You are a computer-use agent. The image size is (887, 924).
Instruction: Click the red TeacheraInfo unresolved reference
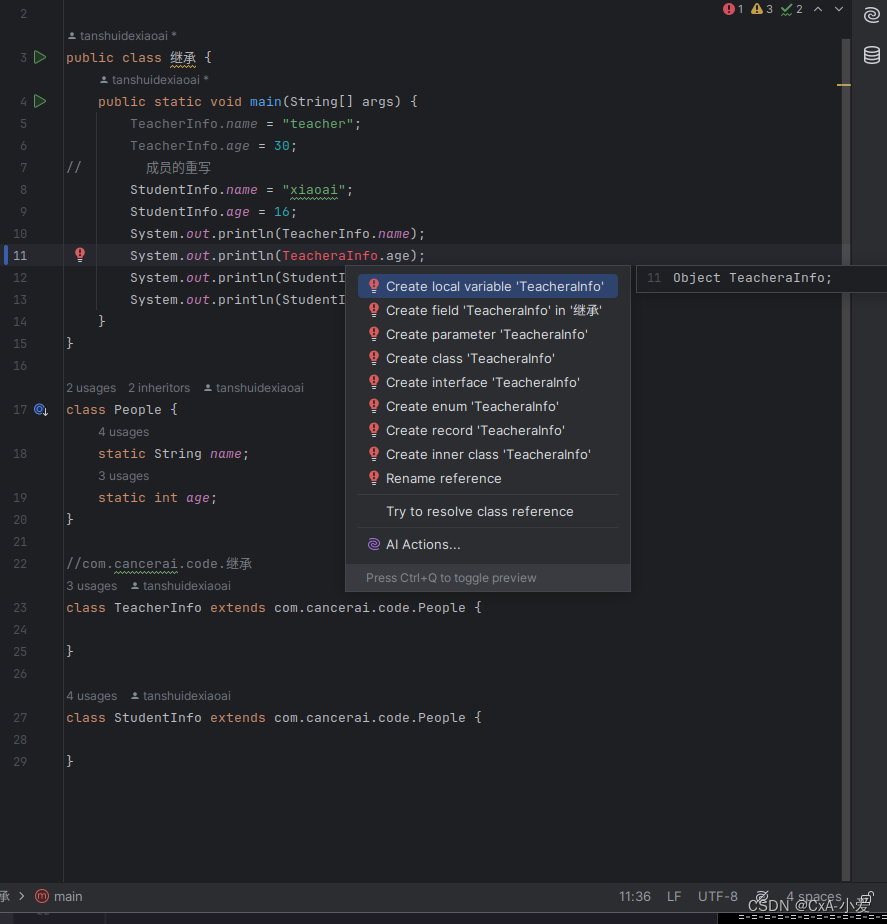(x=330, y=256)
